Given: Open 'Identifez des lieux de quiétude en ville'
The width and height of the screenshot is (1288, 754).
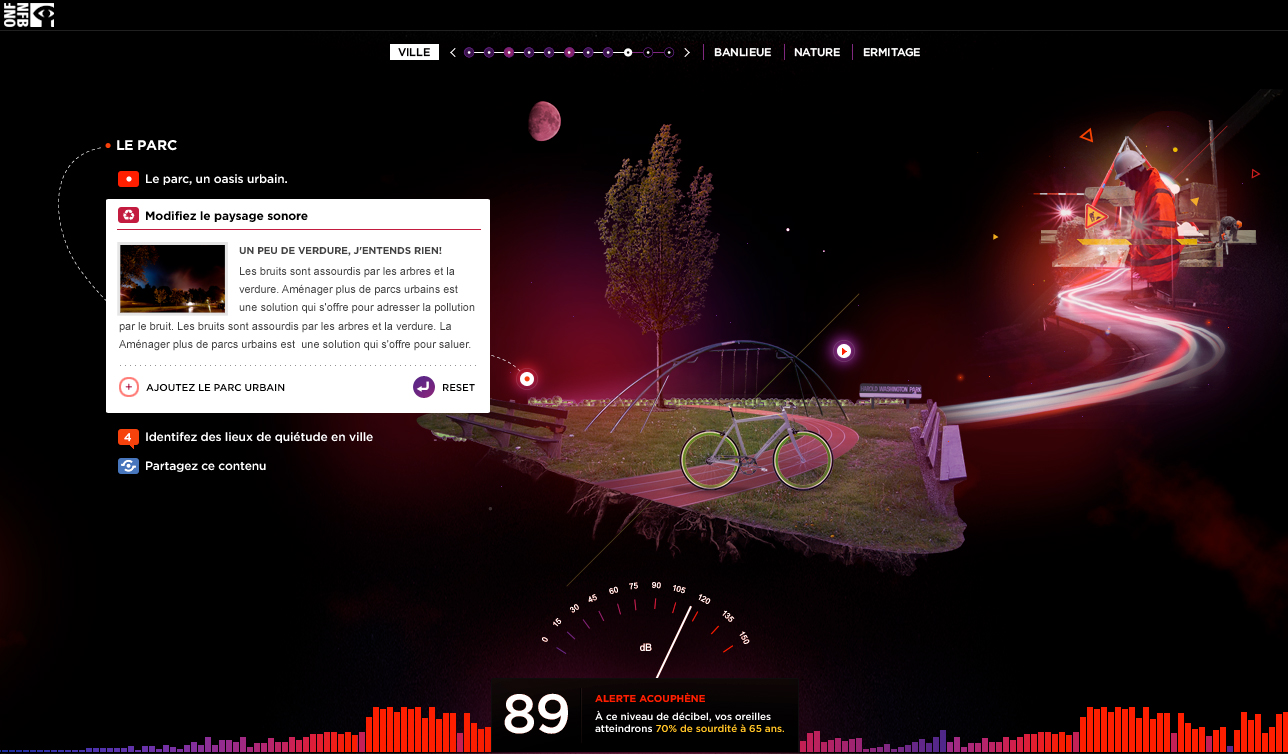Looking at the screenshot, I should point(259,437).
